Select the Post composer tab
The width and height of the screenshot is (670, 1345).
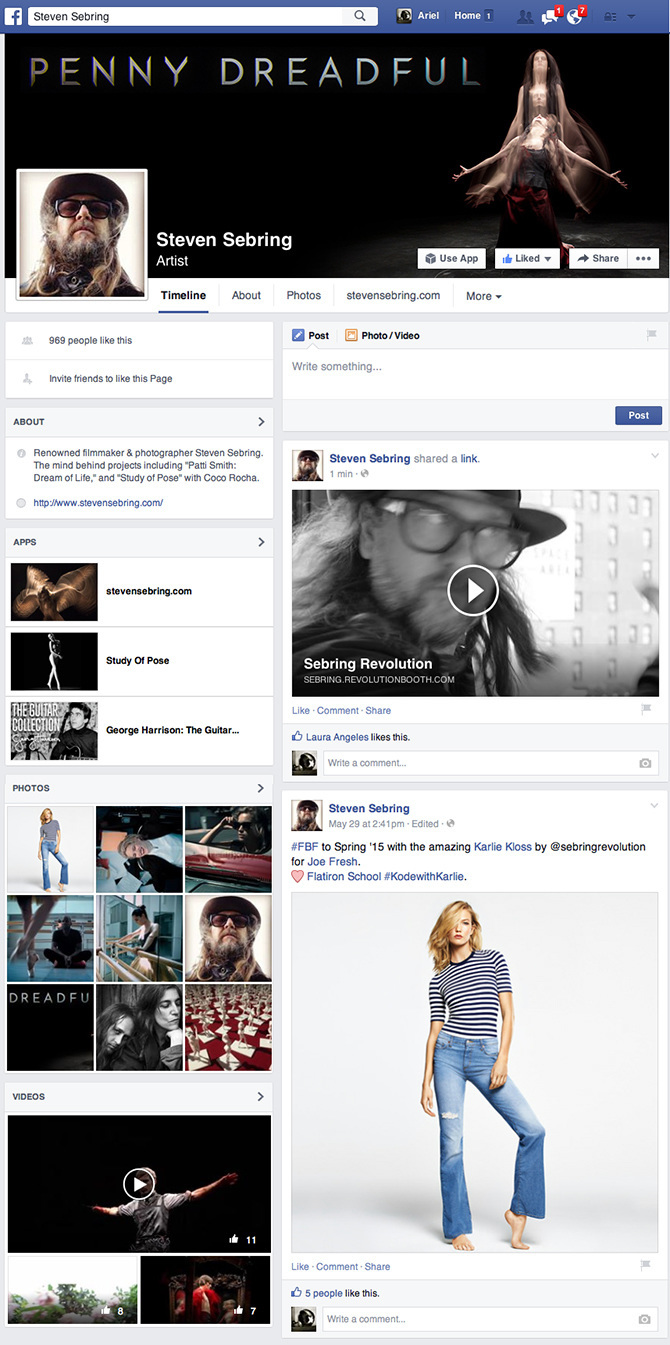[310, 335]
